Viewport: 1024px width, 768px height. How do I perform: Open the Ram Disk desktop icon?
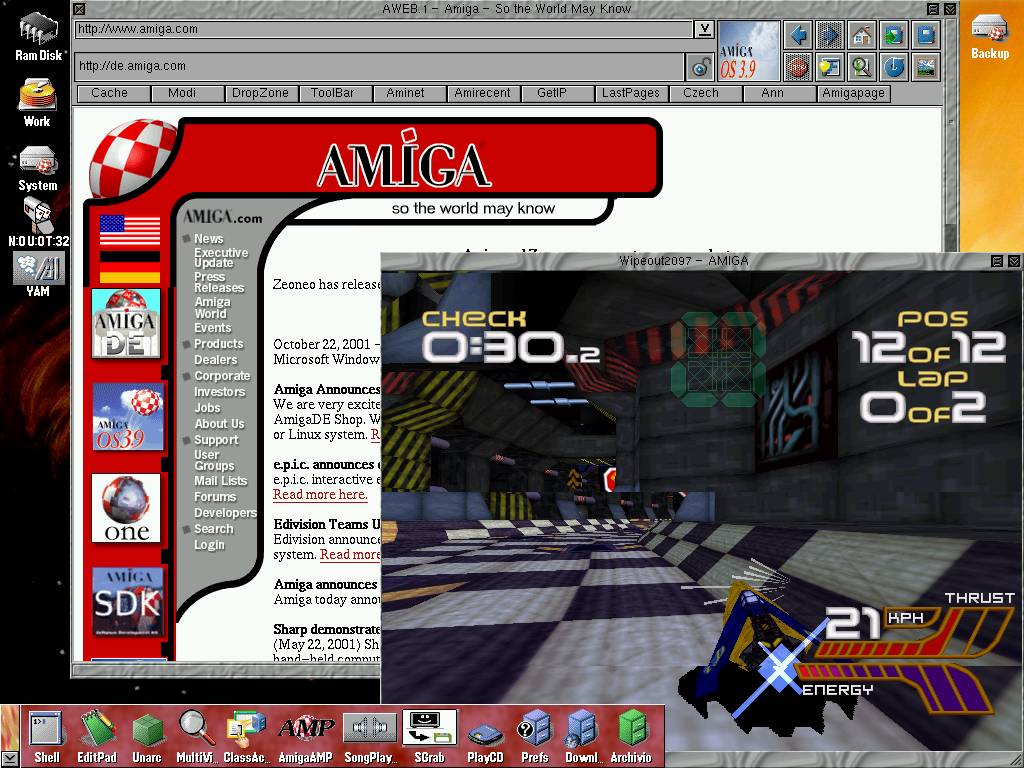[39, 36]
